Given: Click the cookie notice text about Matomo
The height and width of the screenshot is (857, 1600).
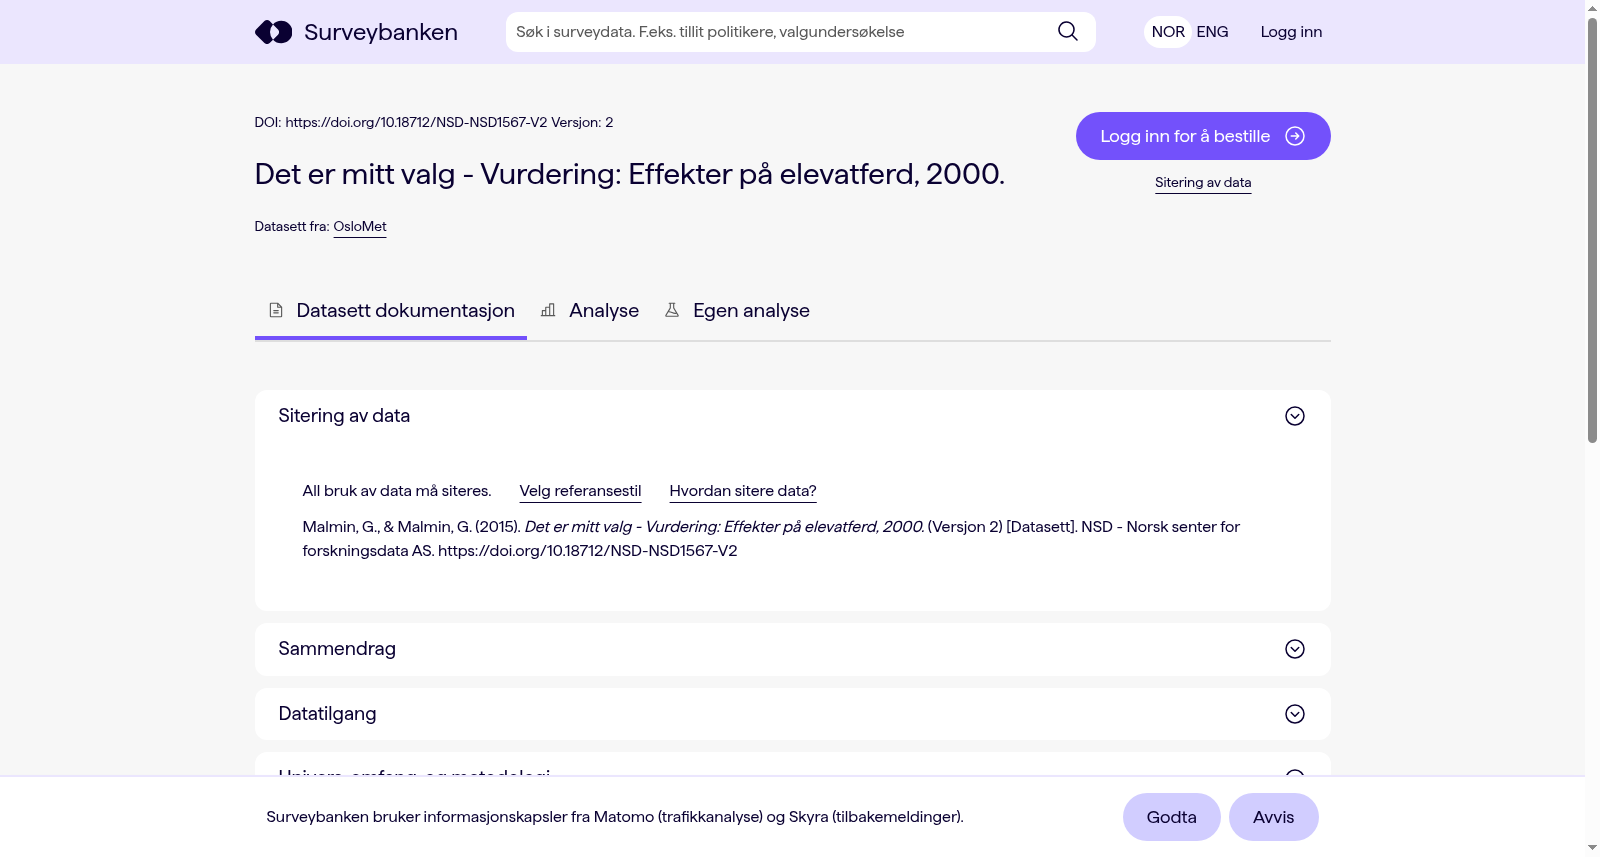Looking at the screenshot, I should (615, 817).
